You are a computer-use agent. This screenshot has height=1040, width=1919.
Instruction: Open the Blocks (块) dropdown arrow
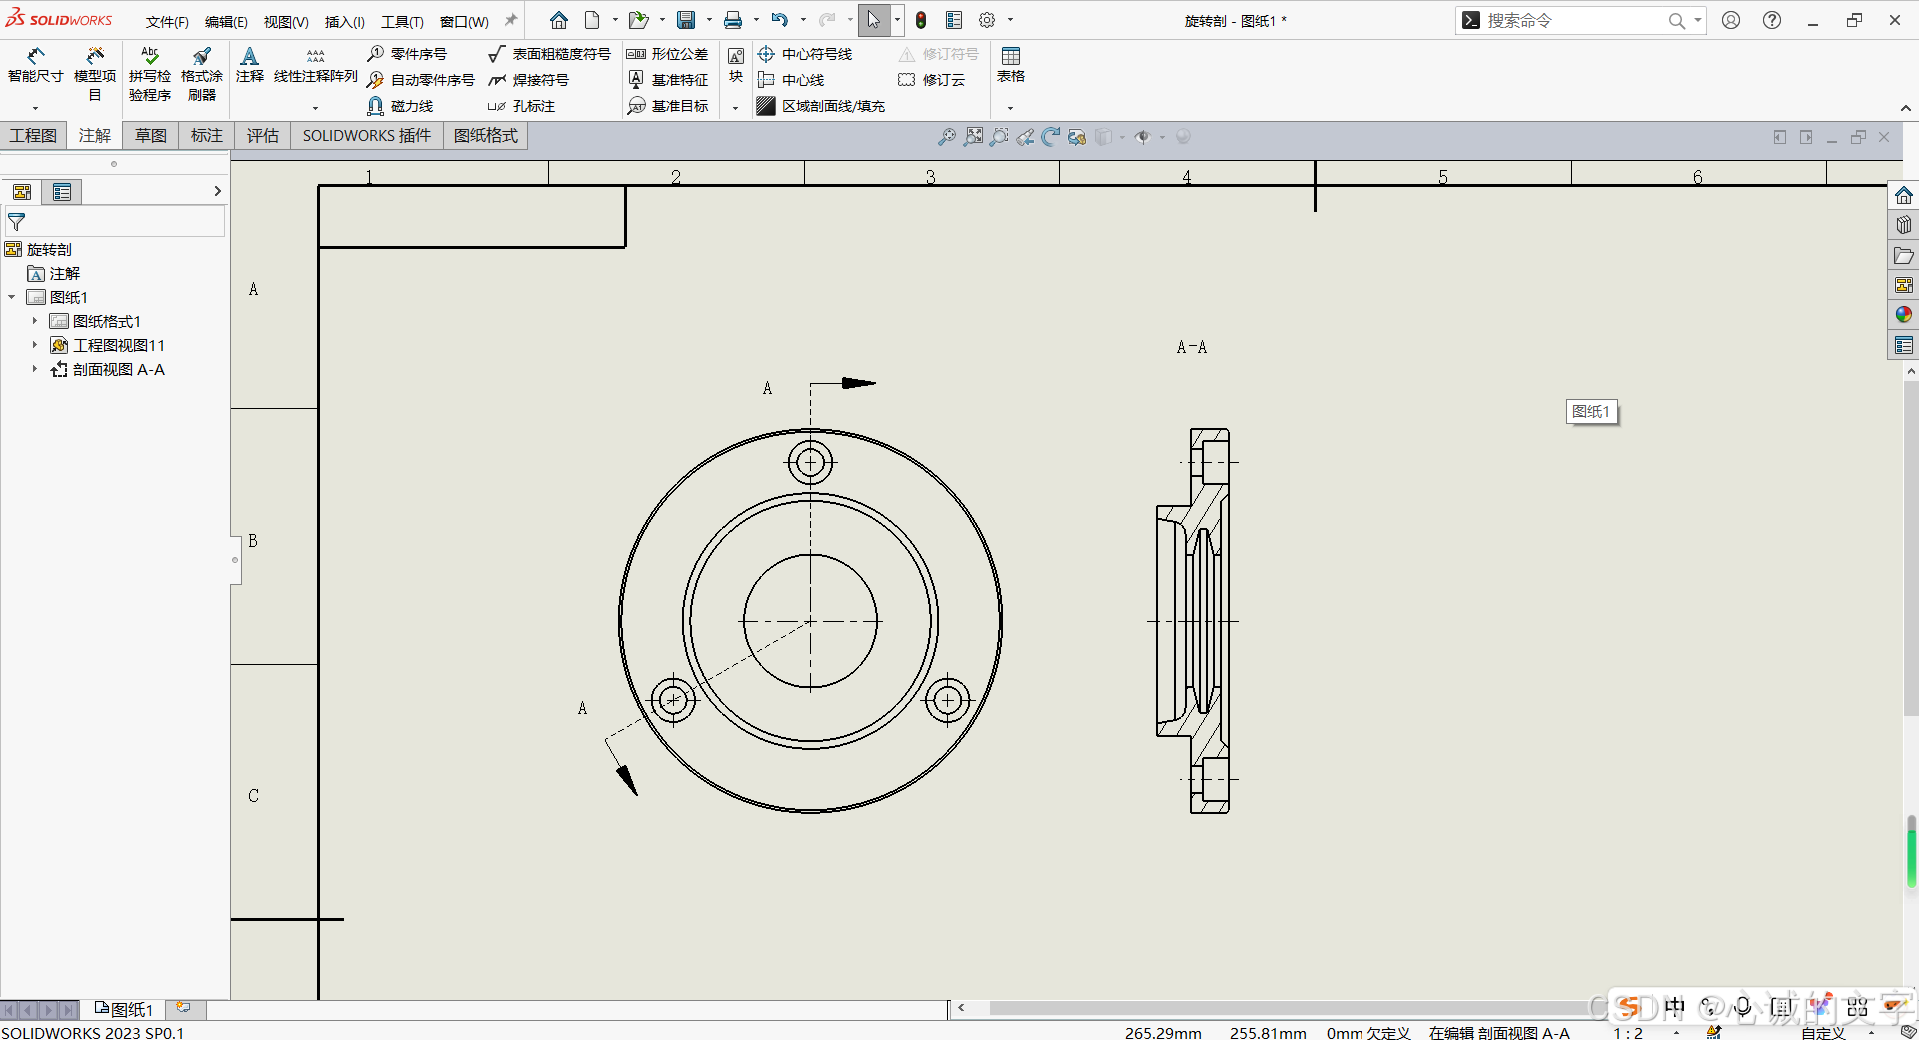pos(735,108)
